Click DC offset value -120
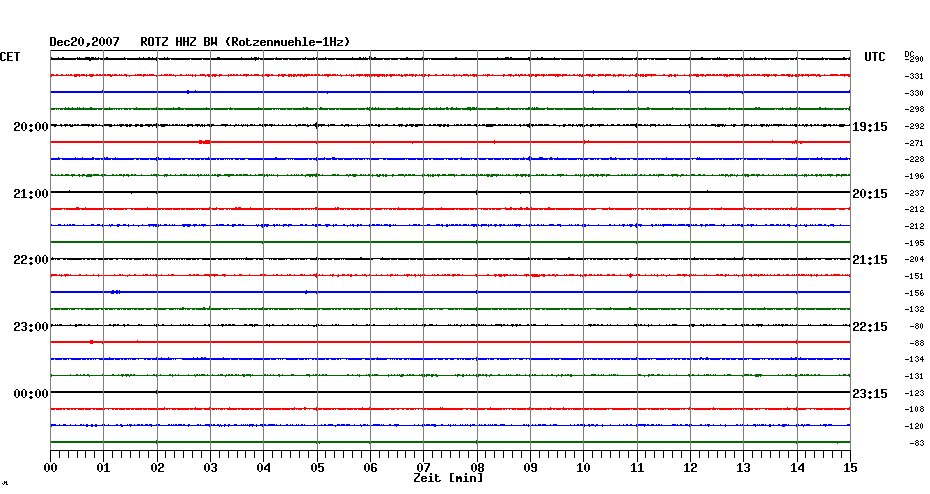The image size is (930, 494). [914, 426]
